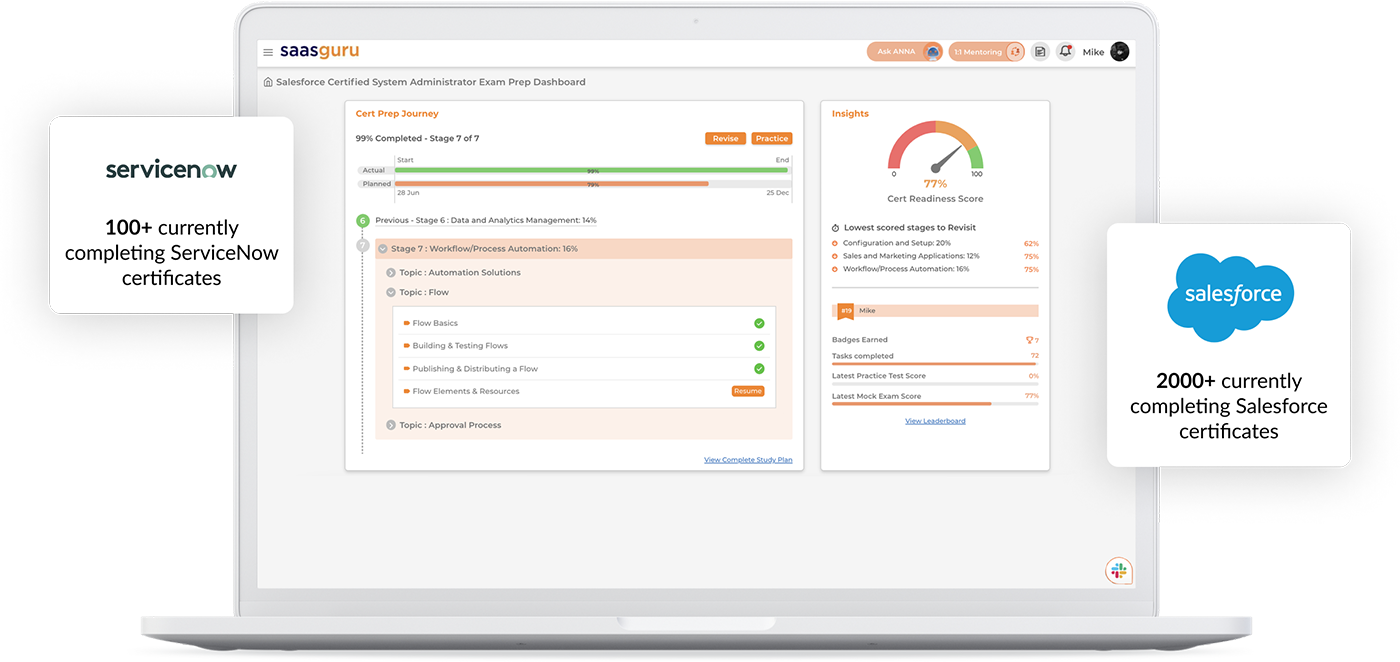
Task: Click the green stage 6 circle marker
Action: [x=363, y=221]
